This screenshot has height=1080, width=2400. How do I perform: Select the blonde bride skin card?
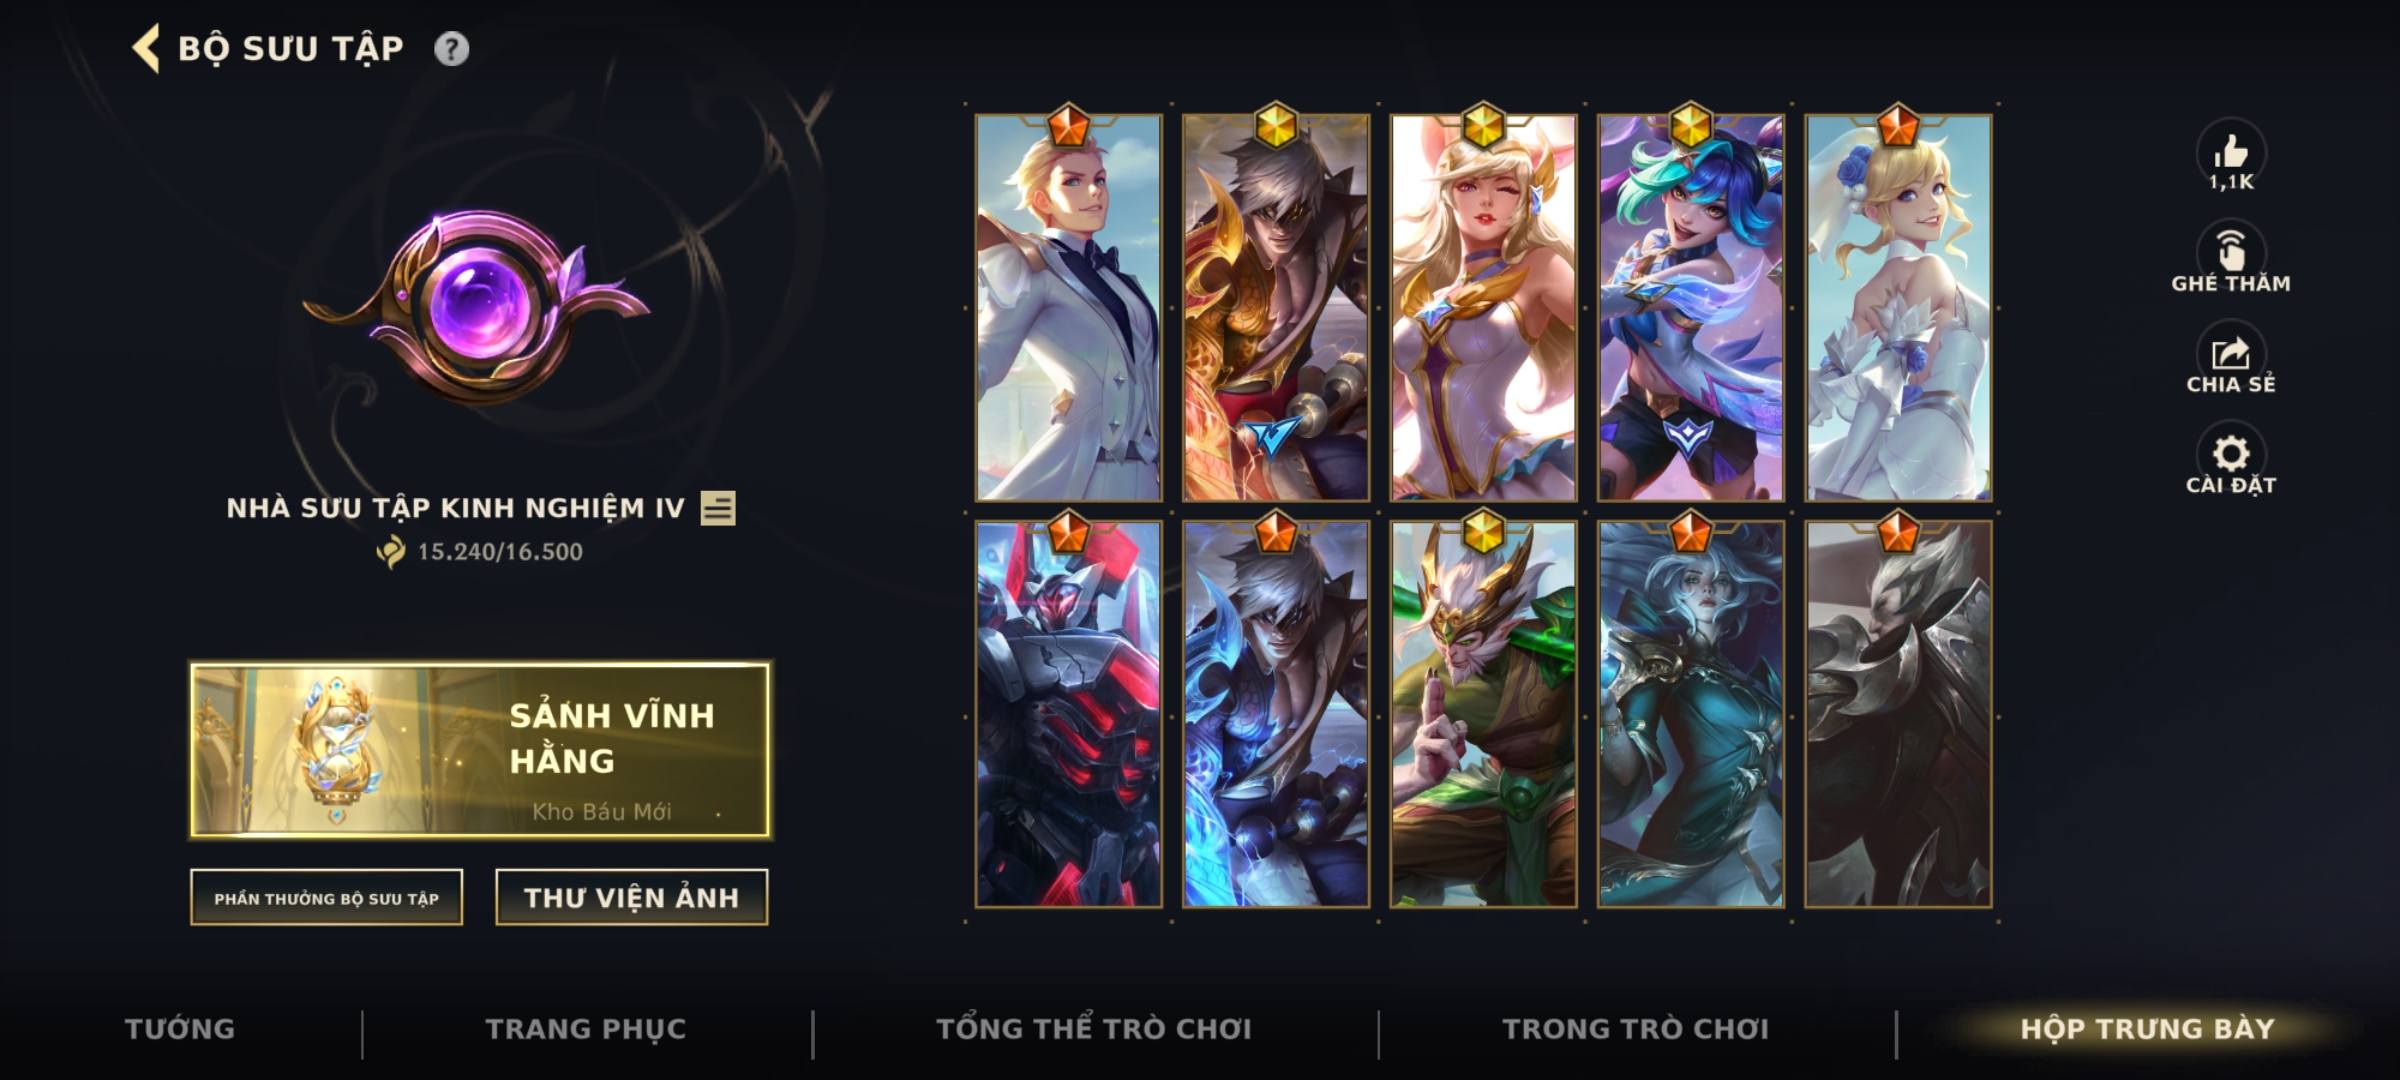click(x=1898, y=308)
